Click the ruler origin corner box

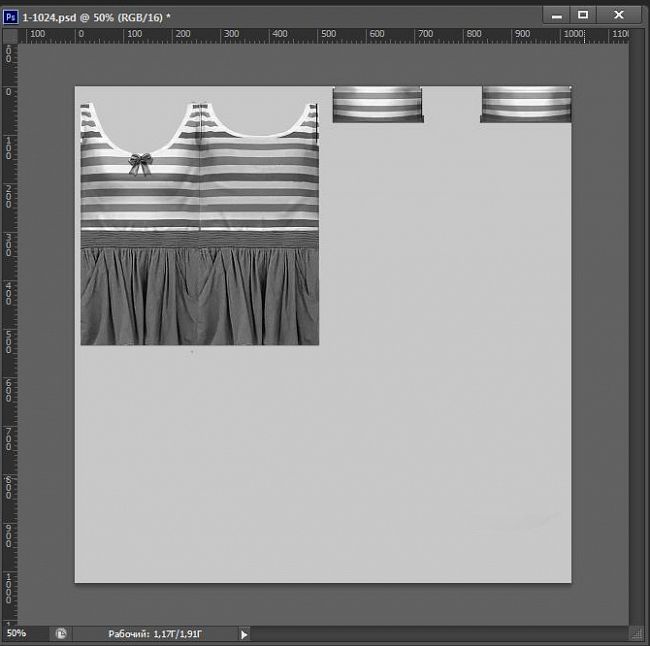point(11,35)
